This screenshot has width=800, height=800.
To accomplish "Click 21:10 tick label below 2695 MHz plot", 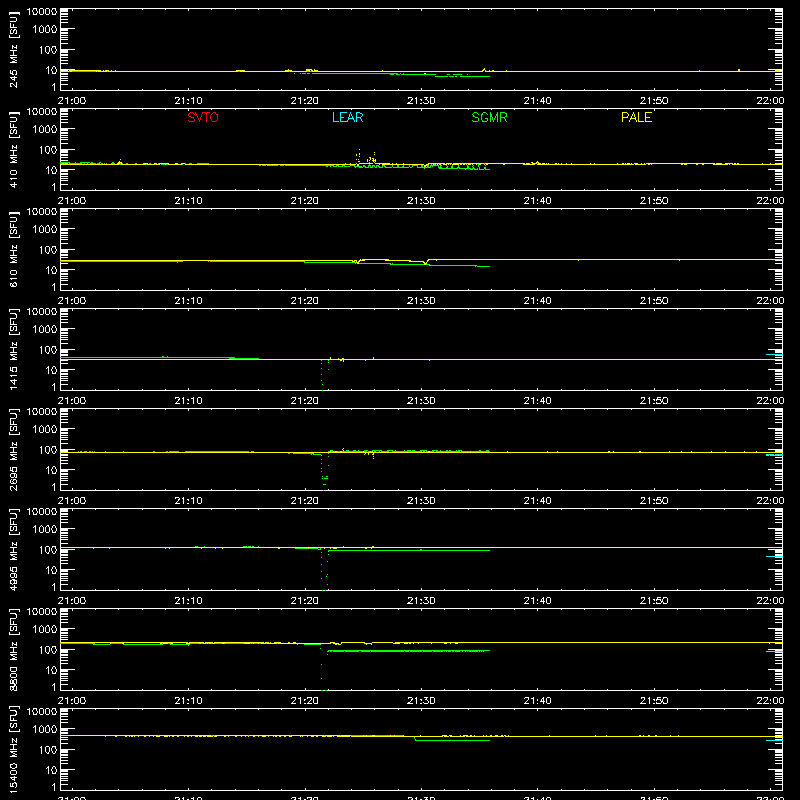I will click(x=188, y=501).
